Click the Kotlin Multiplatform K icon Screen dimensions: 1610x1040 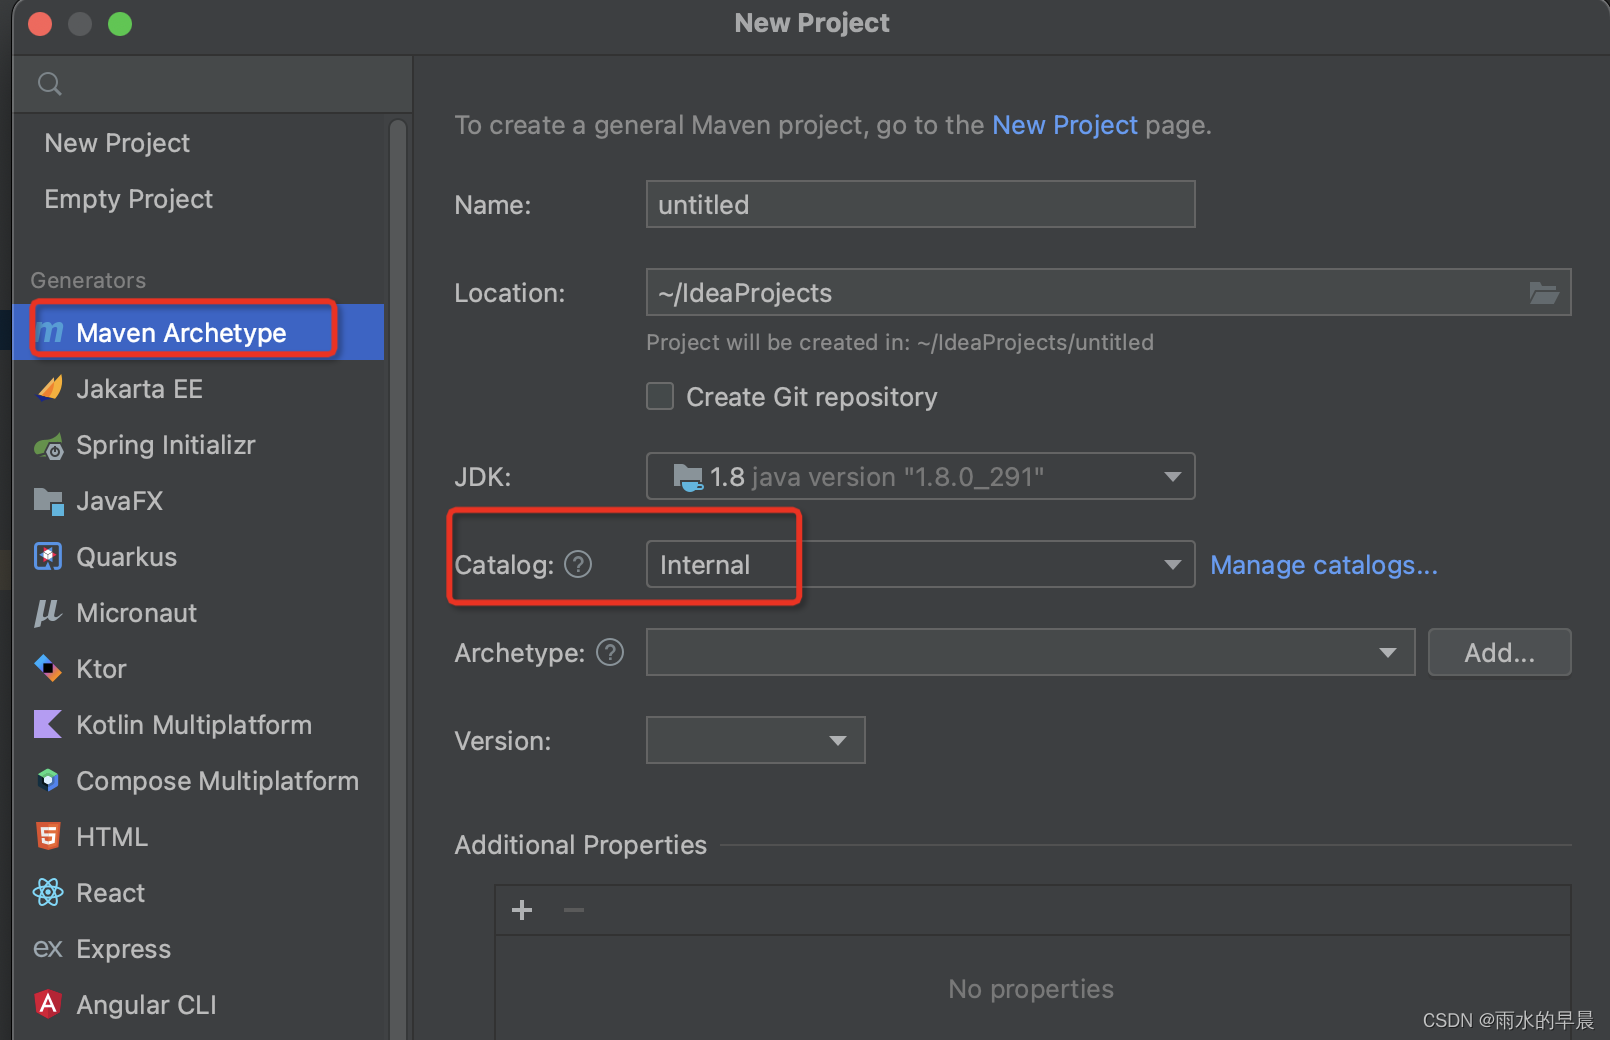click(48, 724)
